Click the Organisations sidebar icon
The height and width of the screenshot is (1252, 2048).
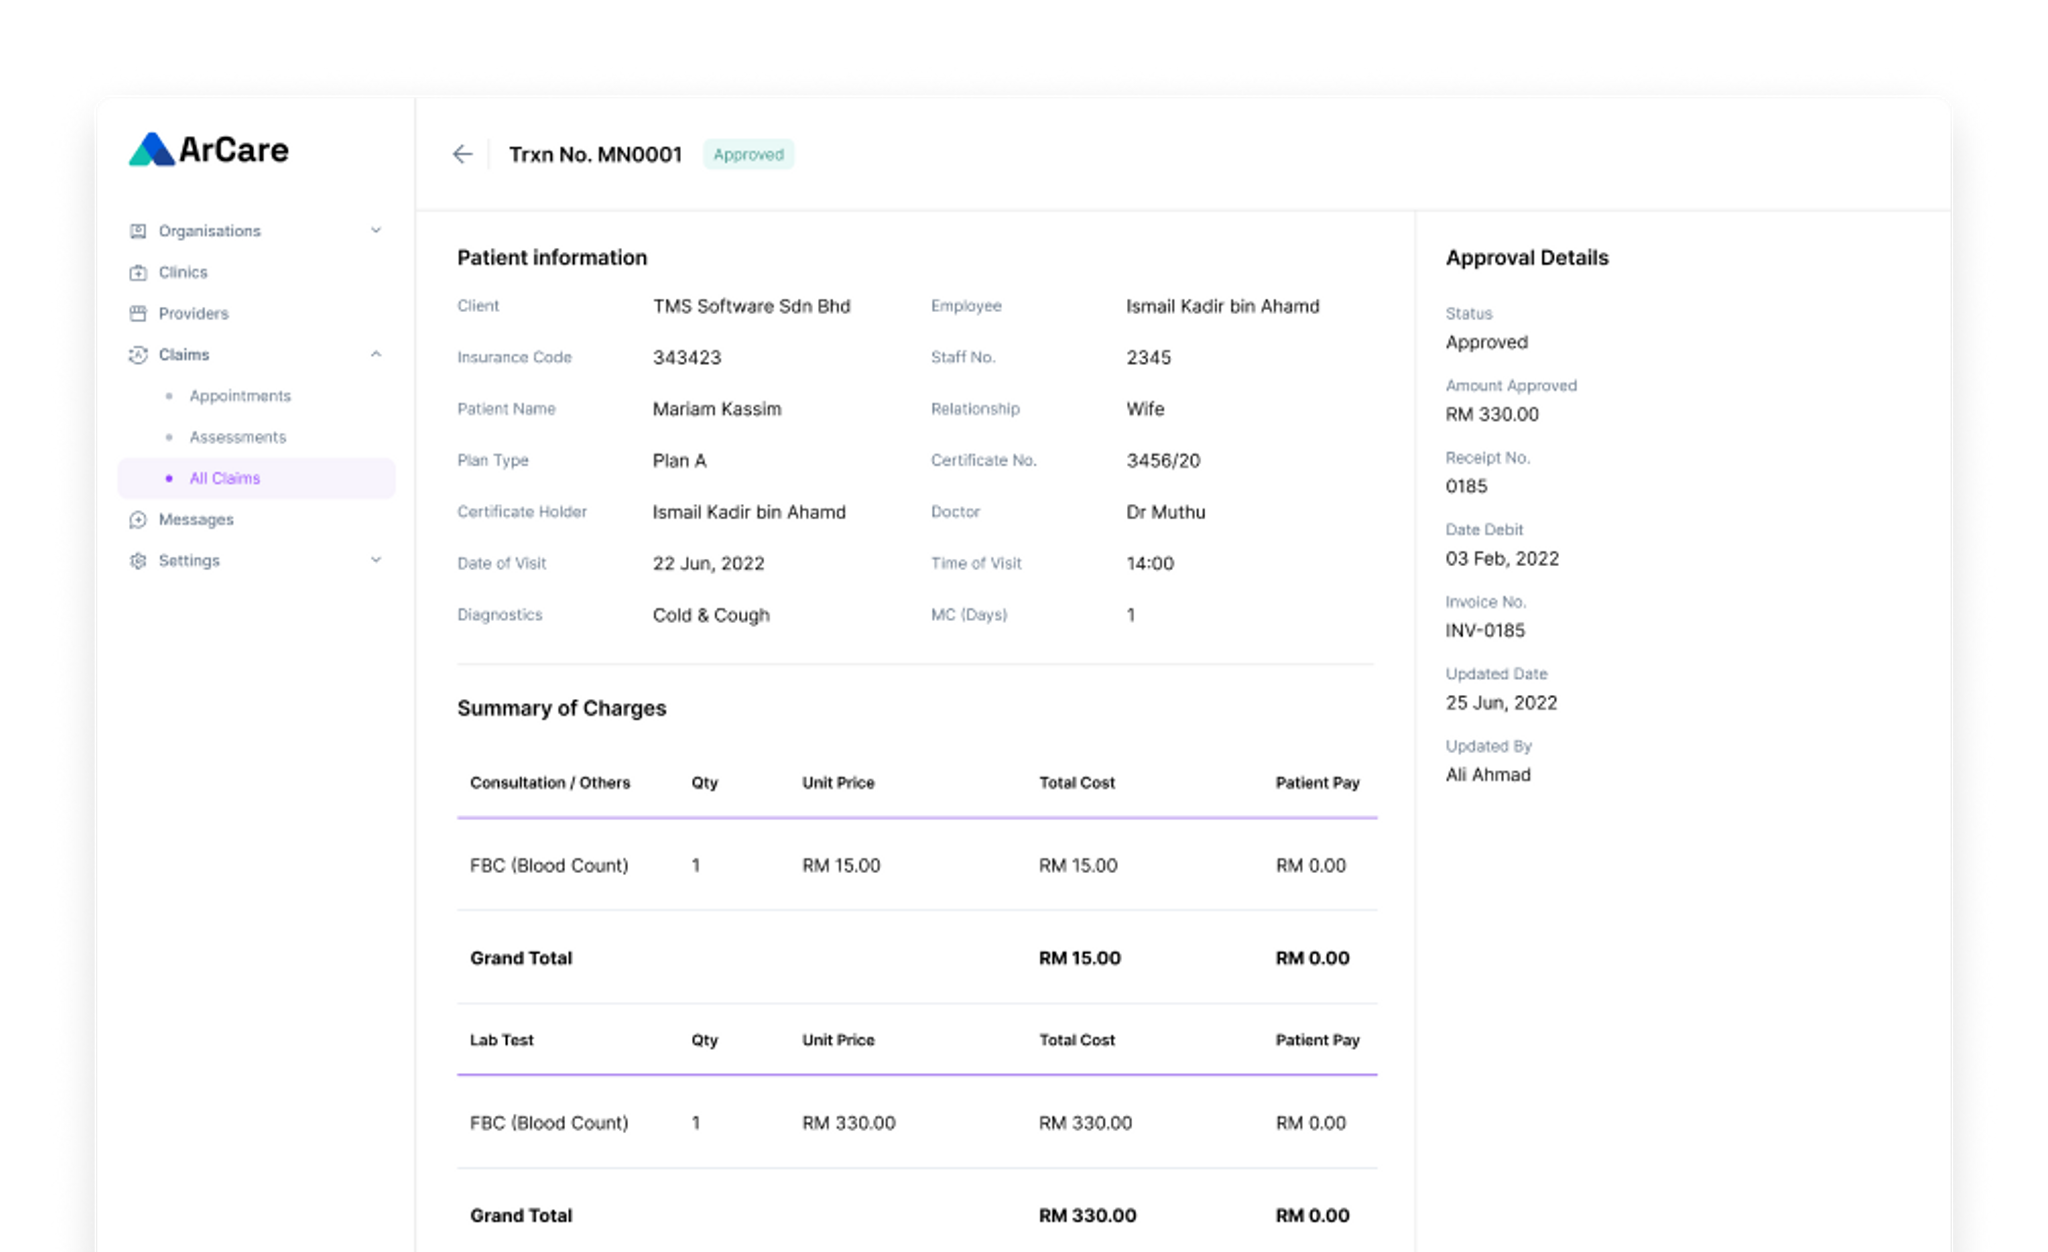pyautogui.click(x=138, y=231)
